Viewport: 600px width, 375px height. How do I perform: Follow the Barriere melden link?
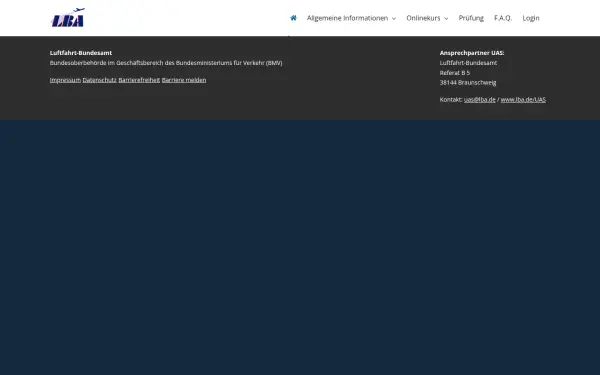184,80
